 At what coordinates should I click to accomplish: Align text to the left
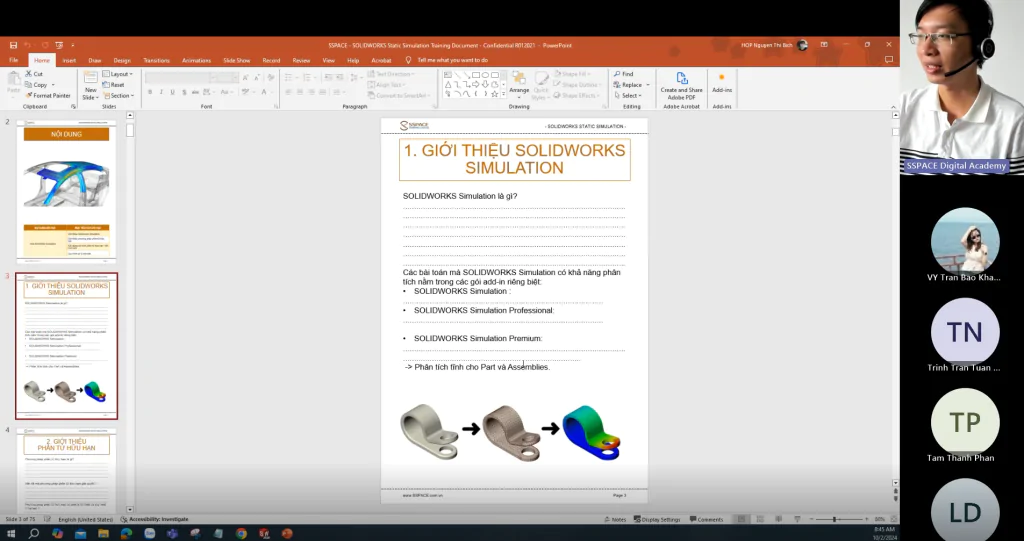click(288, 92)
